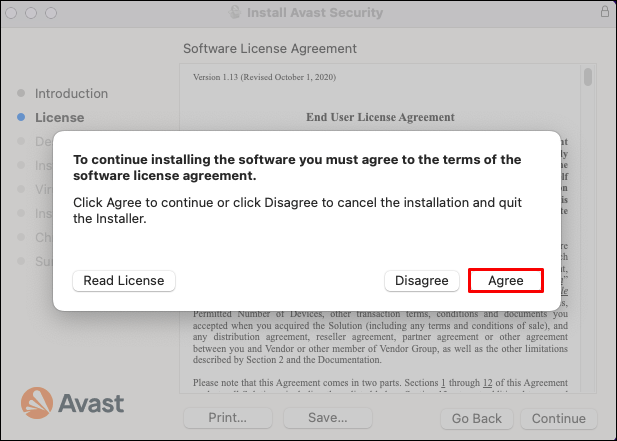Screen dimensions: 617x441
Task: Click the End User License Agreement title
Action: [380, 117]
